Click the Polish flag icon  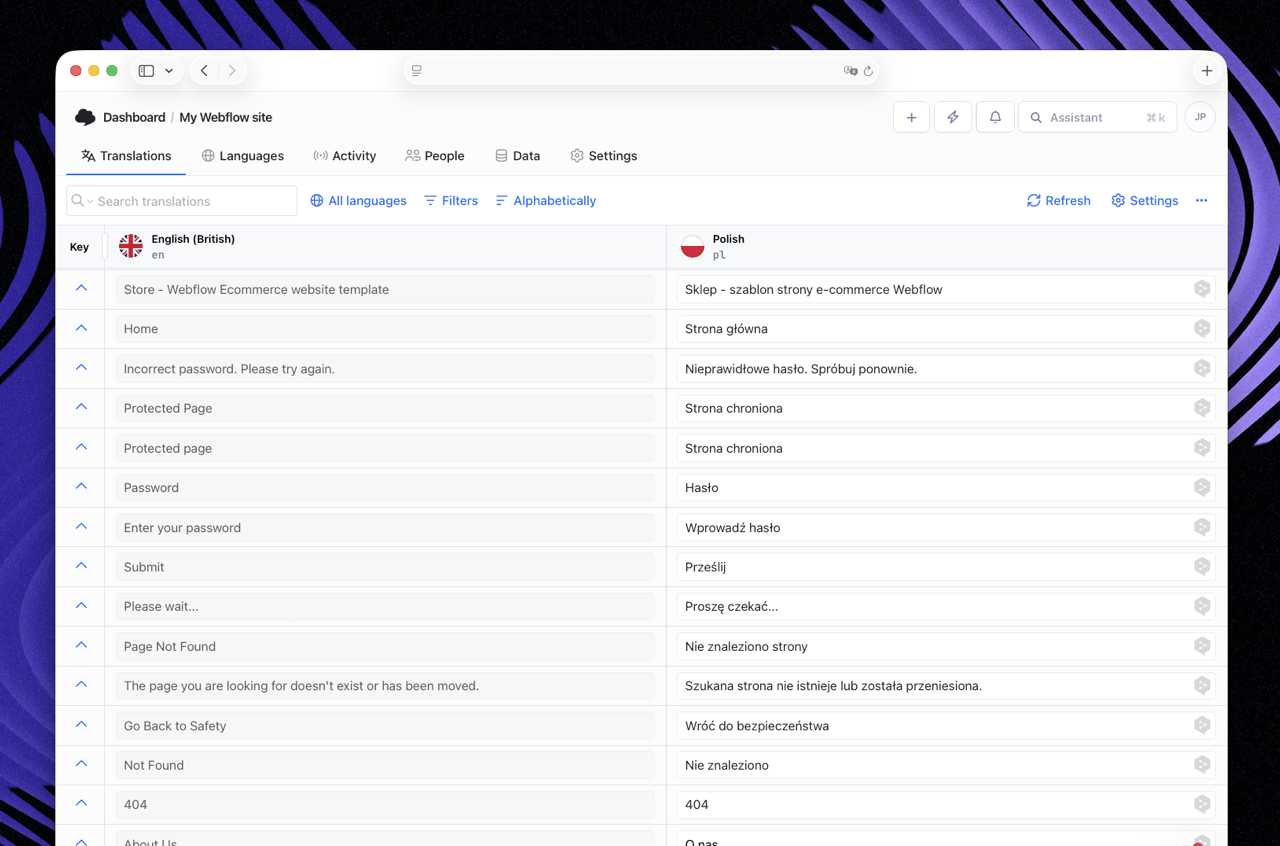[693, 246]
